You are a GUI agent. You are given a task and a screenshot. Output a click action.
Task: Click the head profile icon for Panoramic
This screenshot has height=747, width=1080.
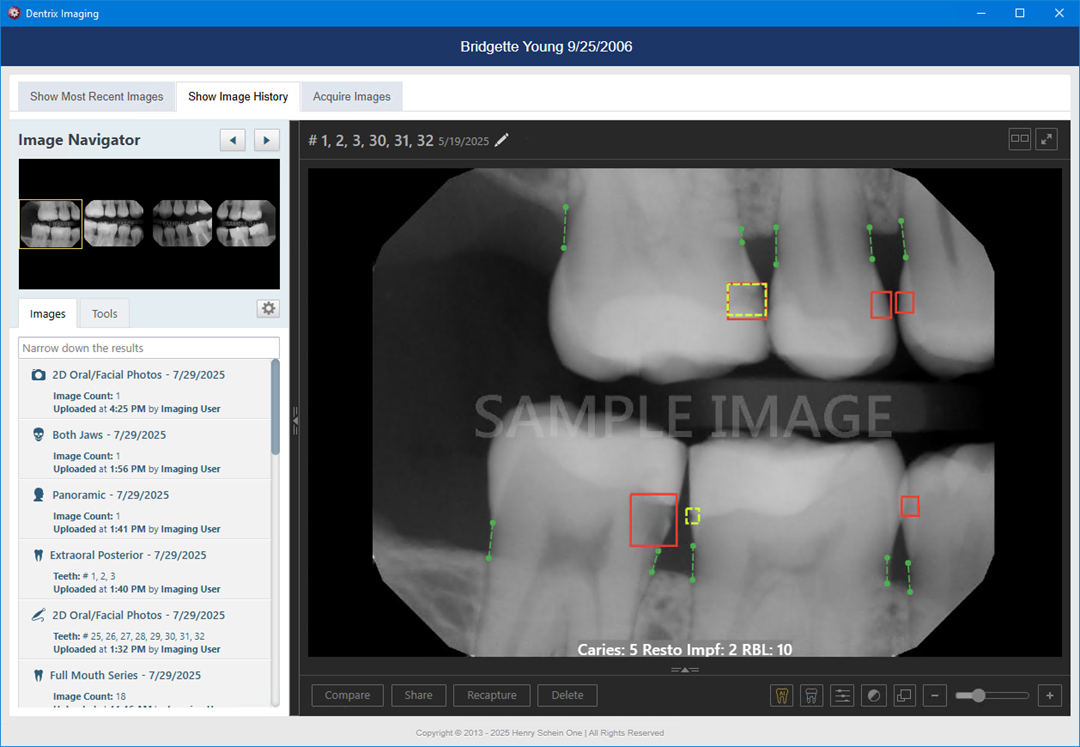[x=39, y=494]
